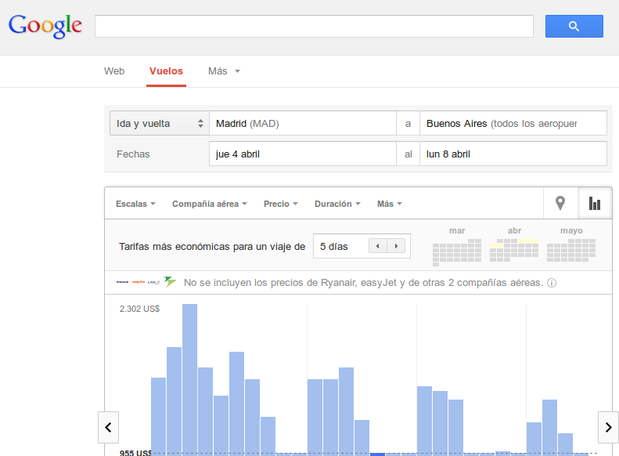Open the Duración filter dropdown
The image size is (619, 456).
pos(338,204)
